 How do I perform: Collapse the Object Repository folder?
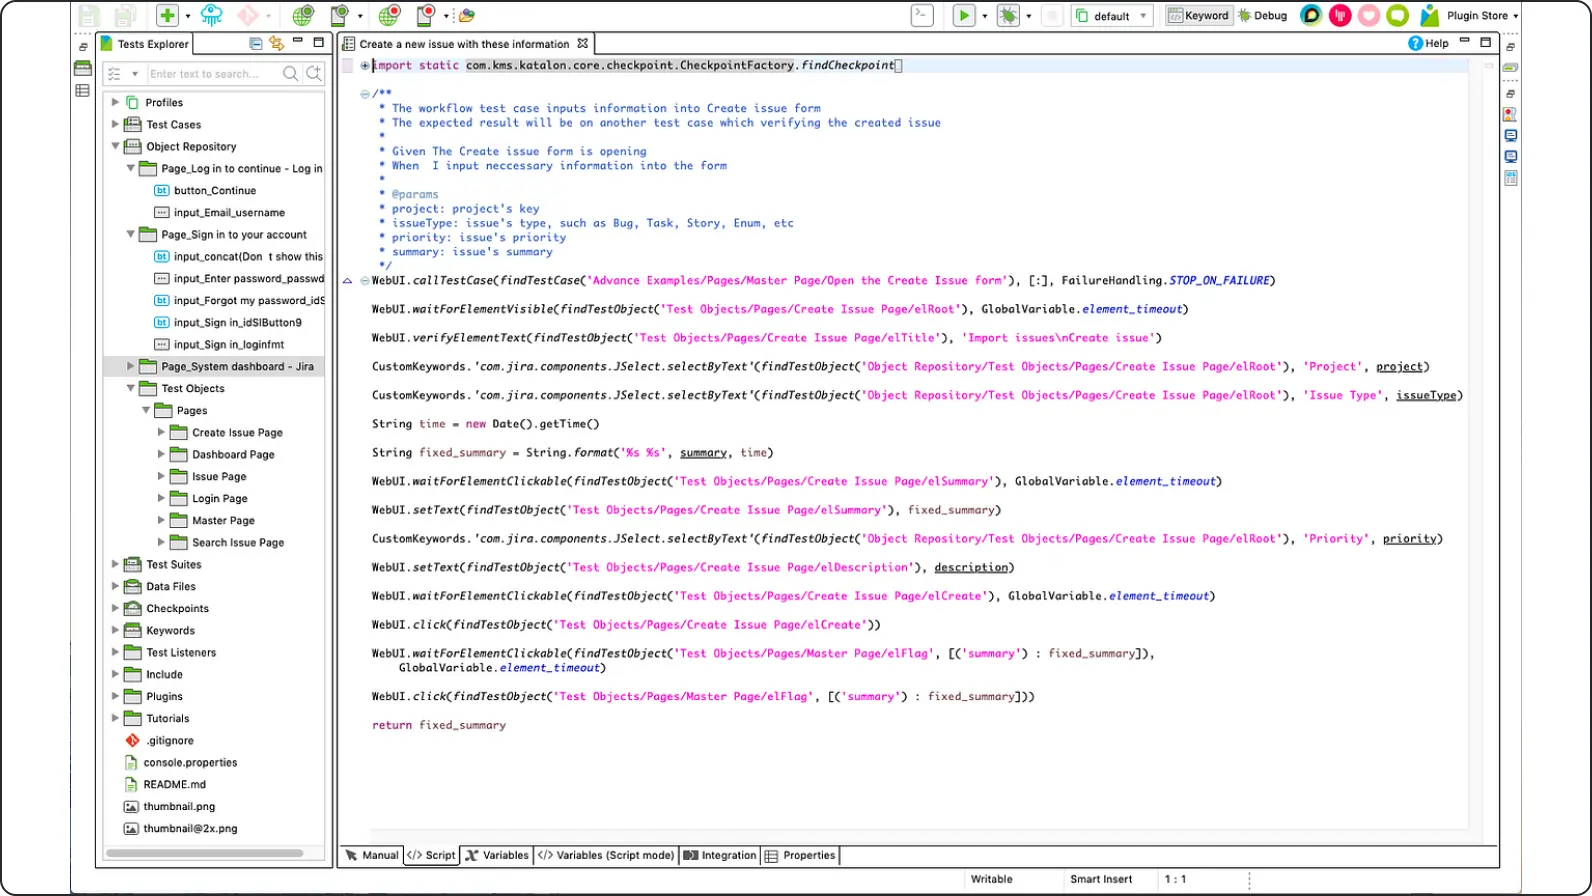point(115,146)
